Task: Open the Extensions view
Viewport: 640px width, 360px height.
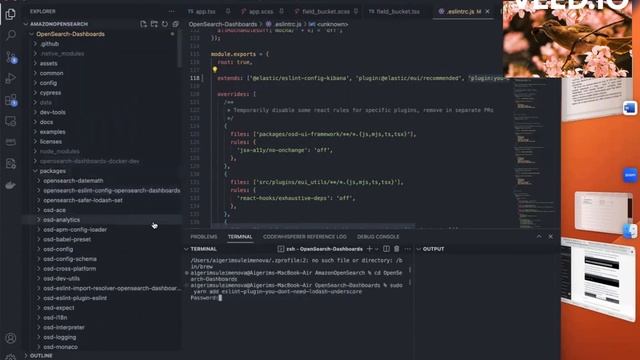Action: pyautogui.click(x=11, y=100)
